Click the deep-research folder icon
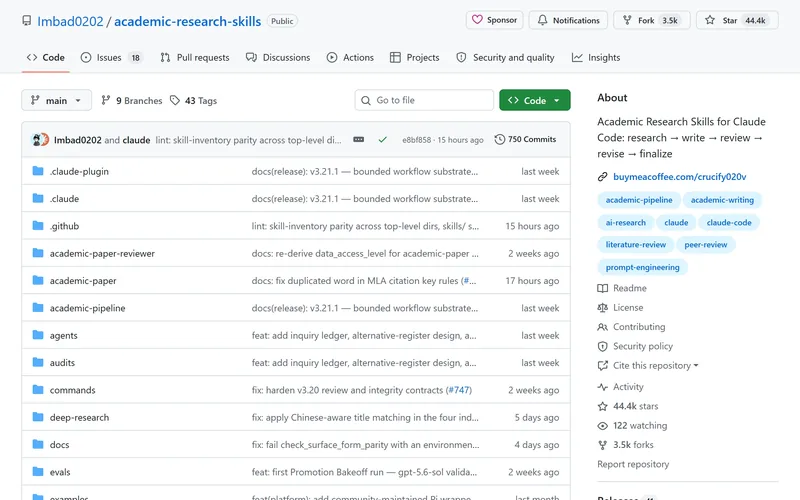The image size is (800, 500). point(38,417)
